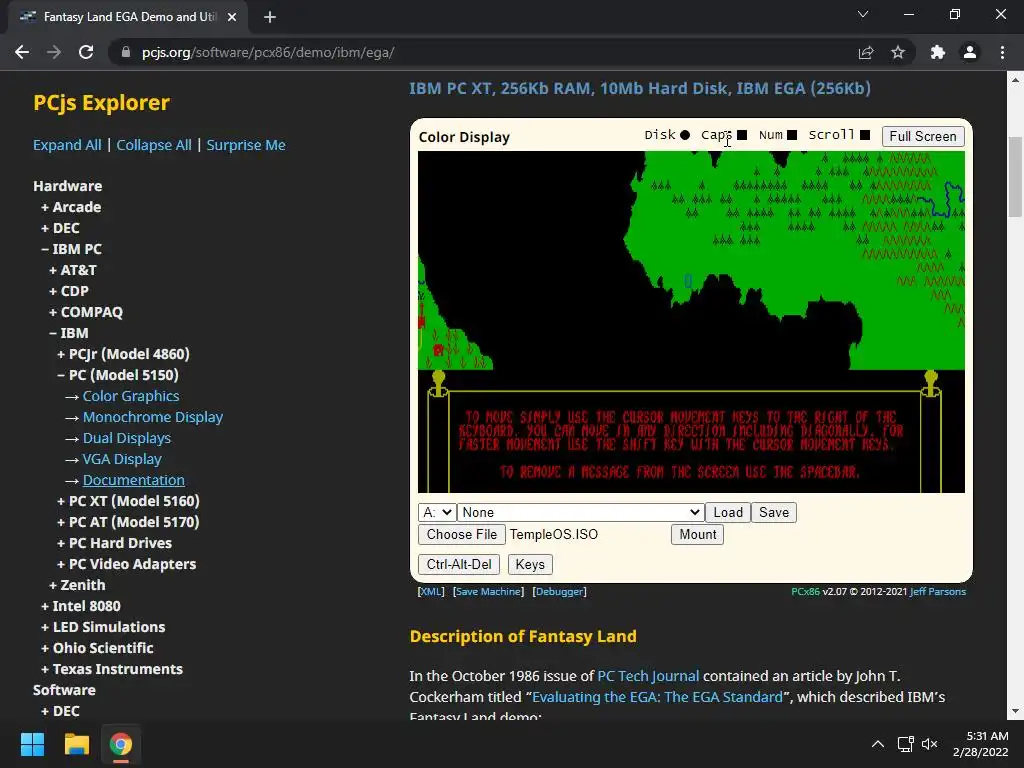Open a new browser tab

coord(270,17)
